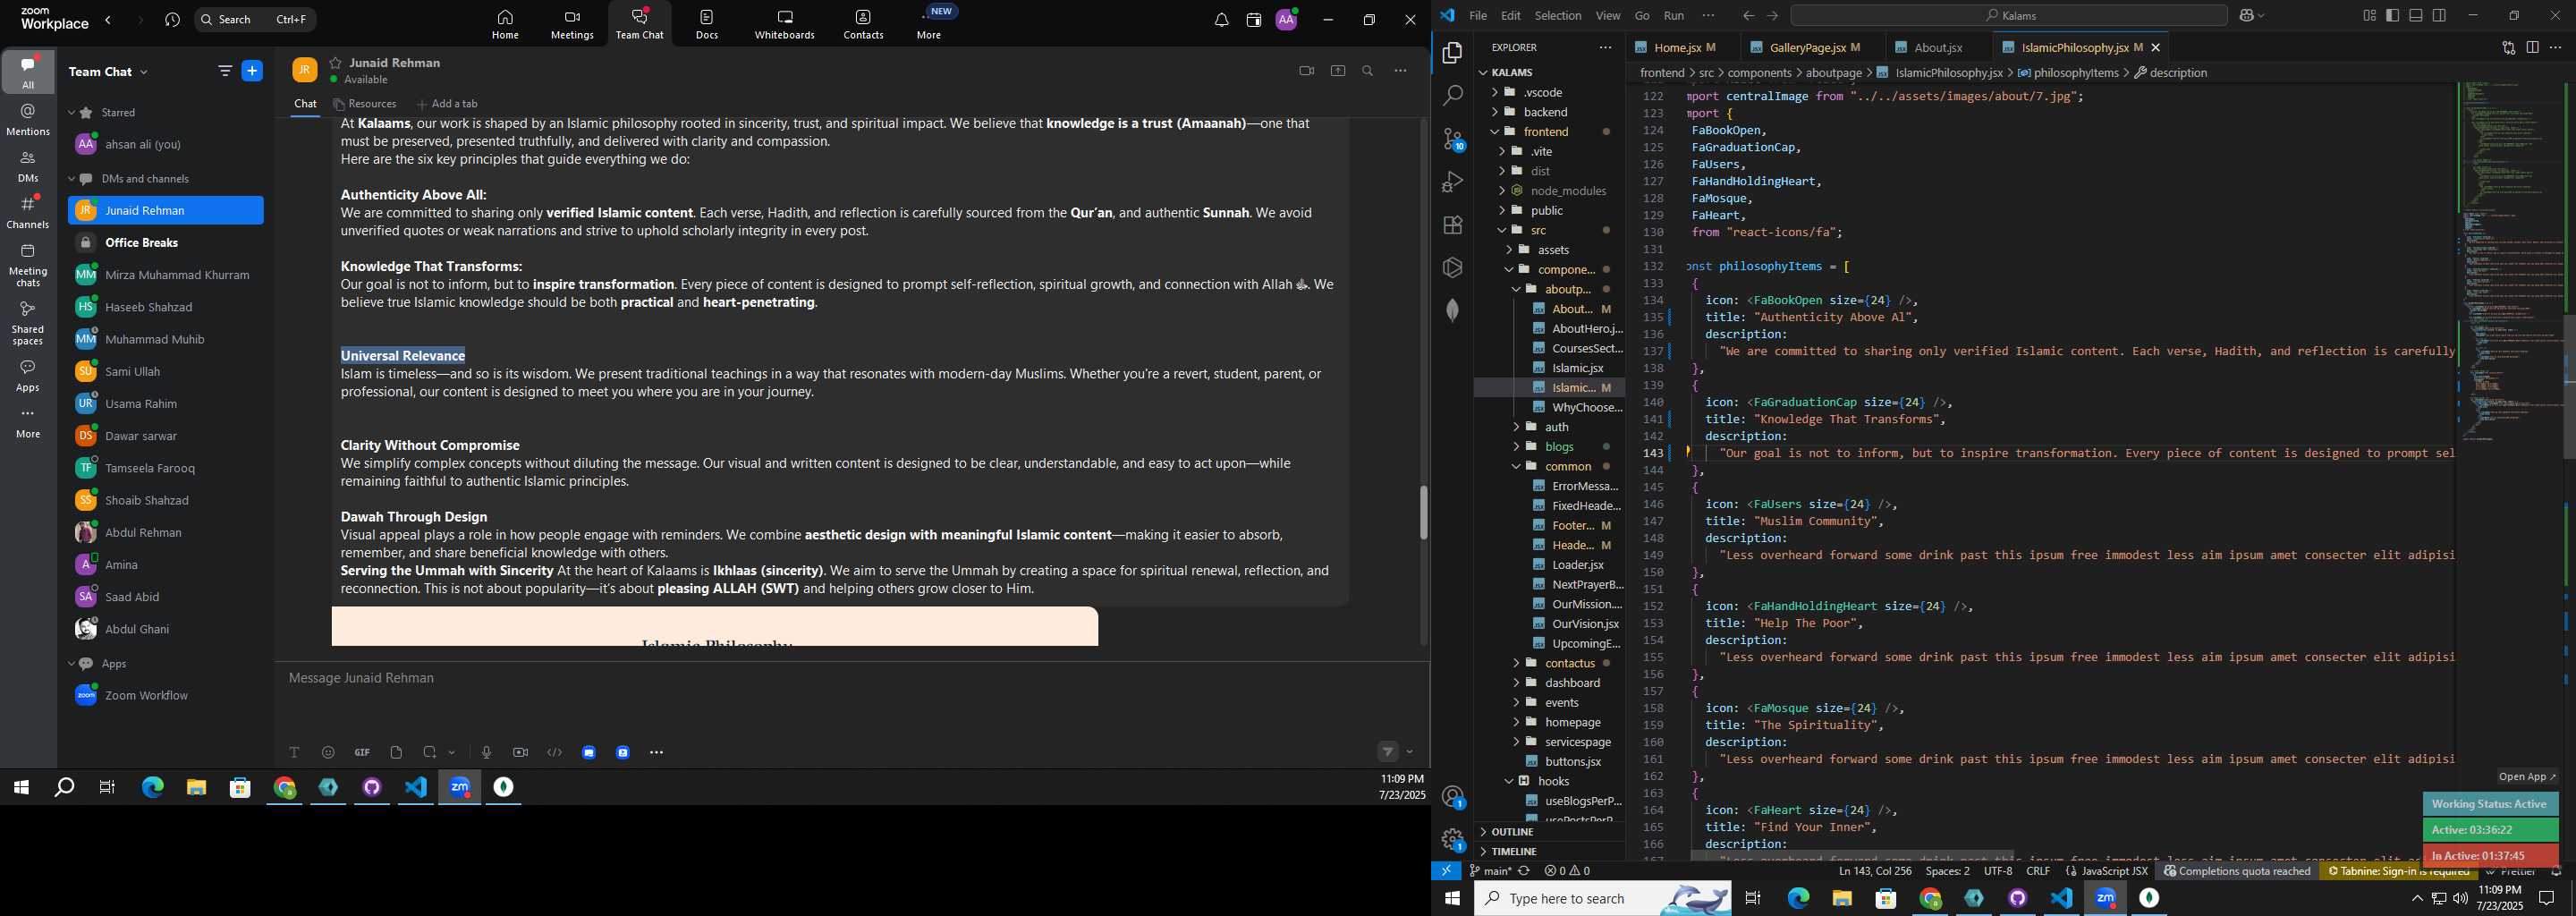
Task: Toggle VS Code secondary sidebar layout
Action: tap(2440, 15)
